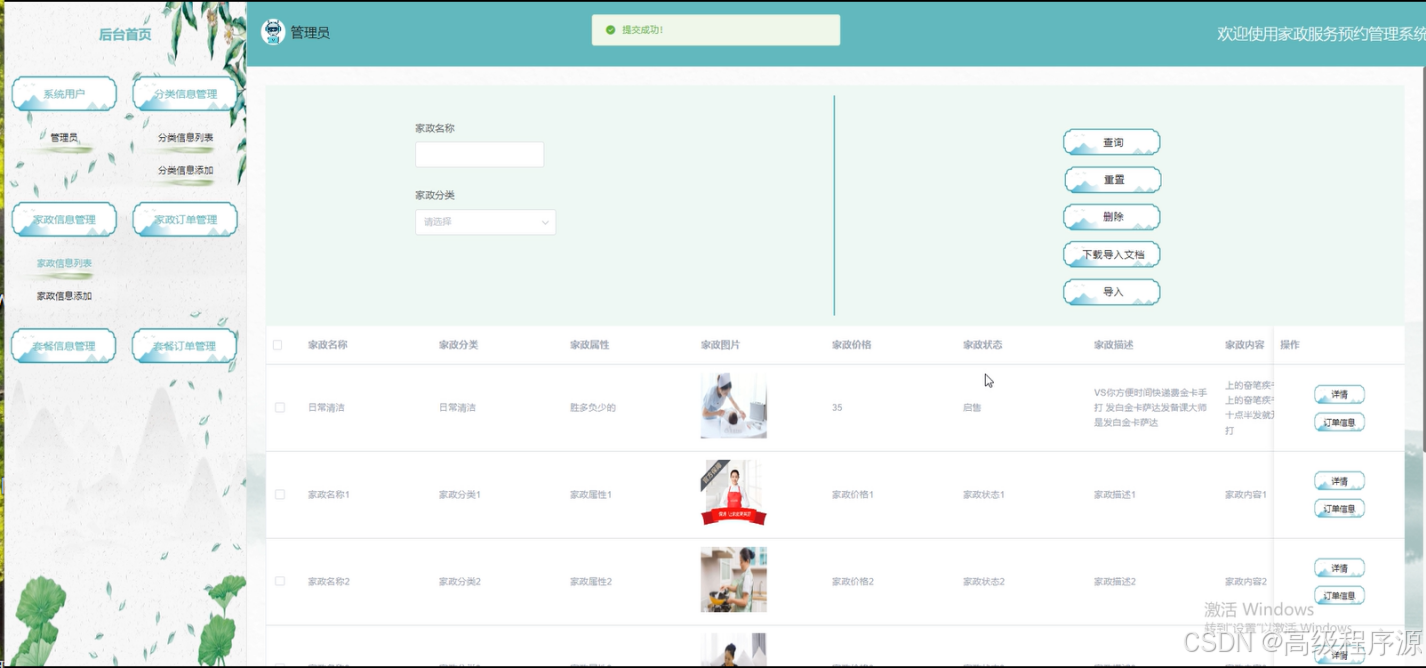Click the 家政属性1 cell
This screenshot has height=668, width=1426.
coord(591,495)
